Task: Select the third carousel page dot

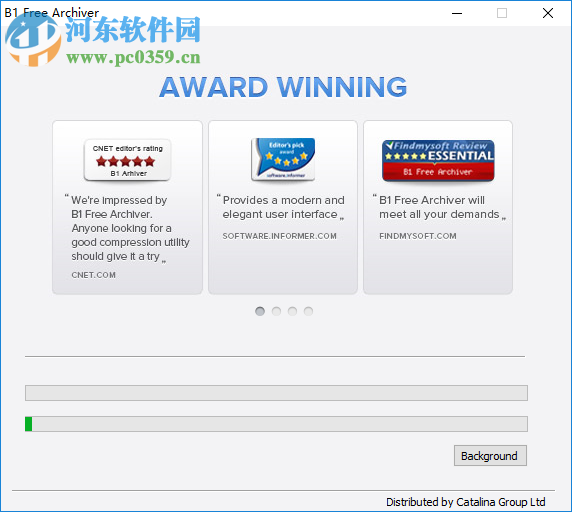Action: click(x=292, y=311)
